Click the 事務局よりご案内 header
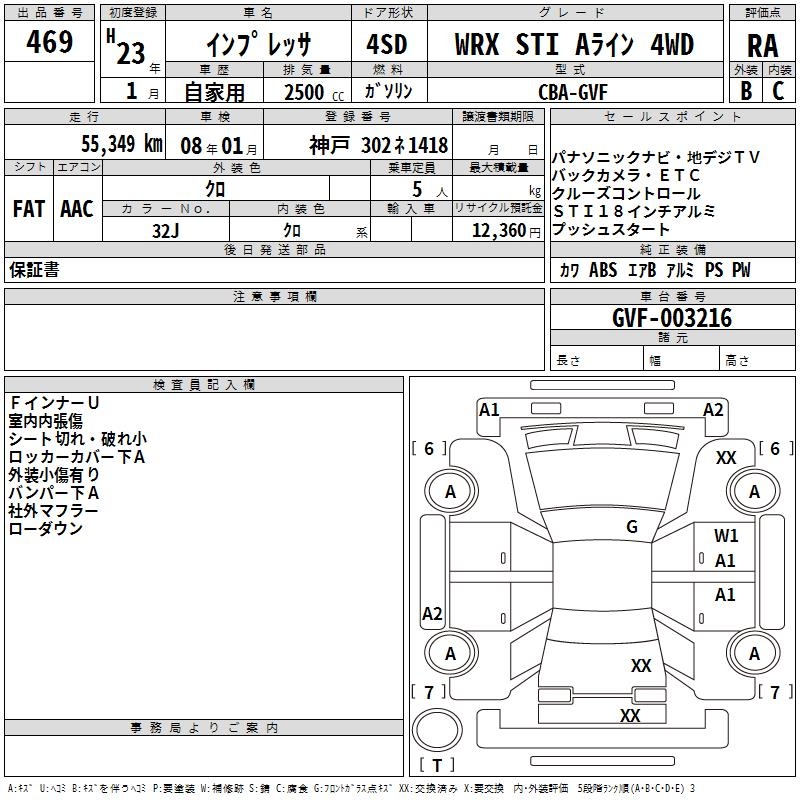This screenshot has width=800, height=800. click(x=204, y=728)
